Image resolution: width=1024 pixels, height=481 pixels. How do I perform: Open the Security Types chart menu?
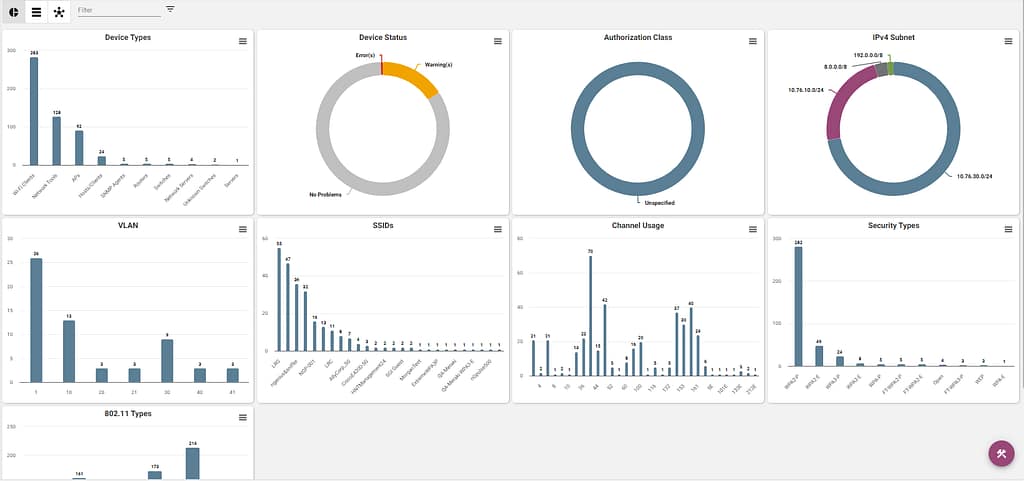point(1009,229)
